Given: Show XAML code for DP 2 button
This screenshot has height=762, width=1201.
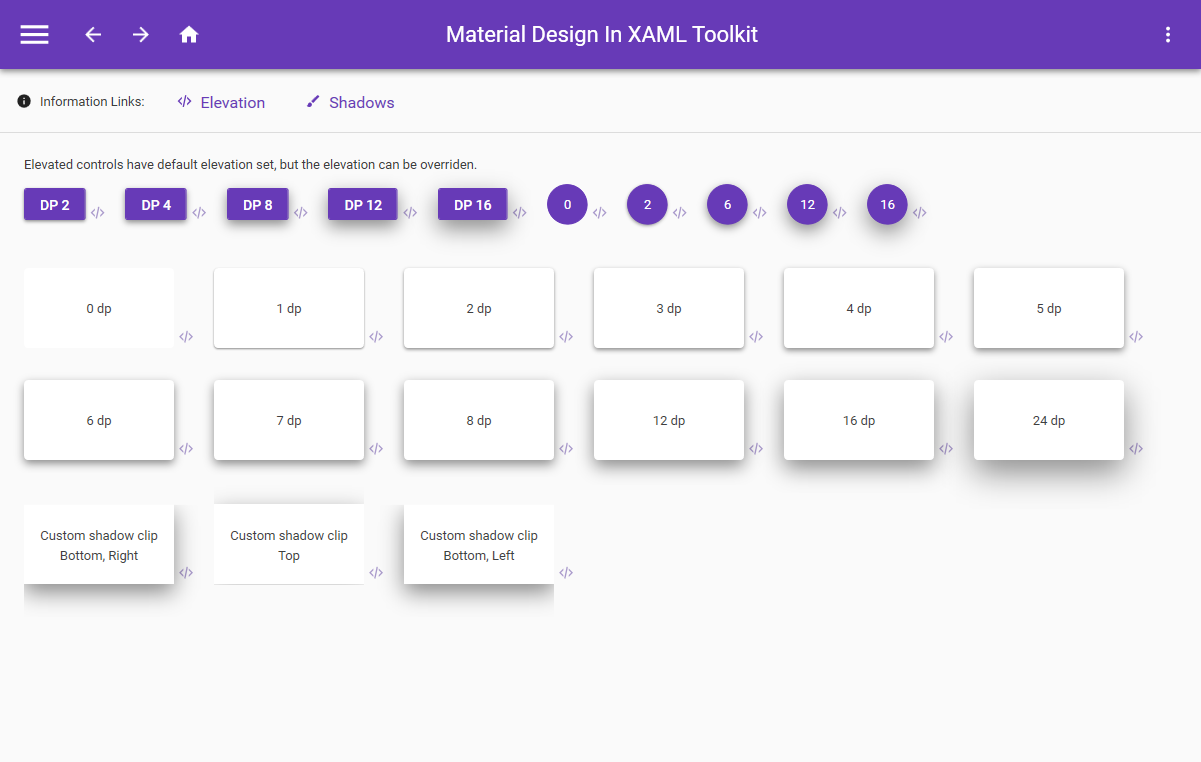Looking at the screenshot, I should coord(98,213).
